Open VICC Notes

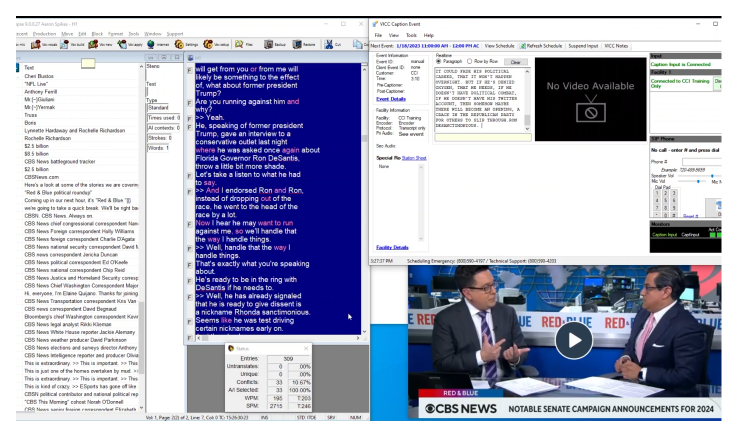[616, 46]
